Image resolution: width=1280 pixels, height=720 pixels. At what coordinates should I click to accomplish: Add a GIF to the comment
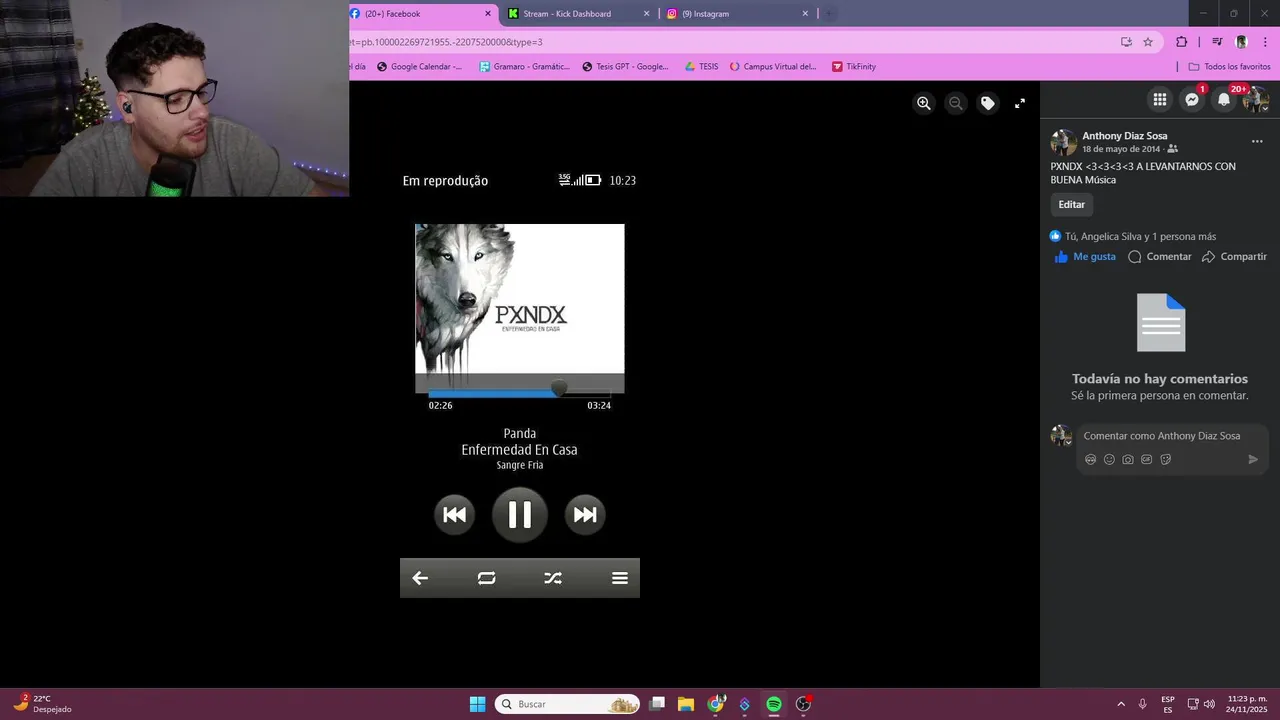coord(1147,460)
